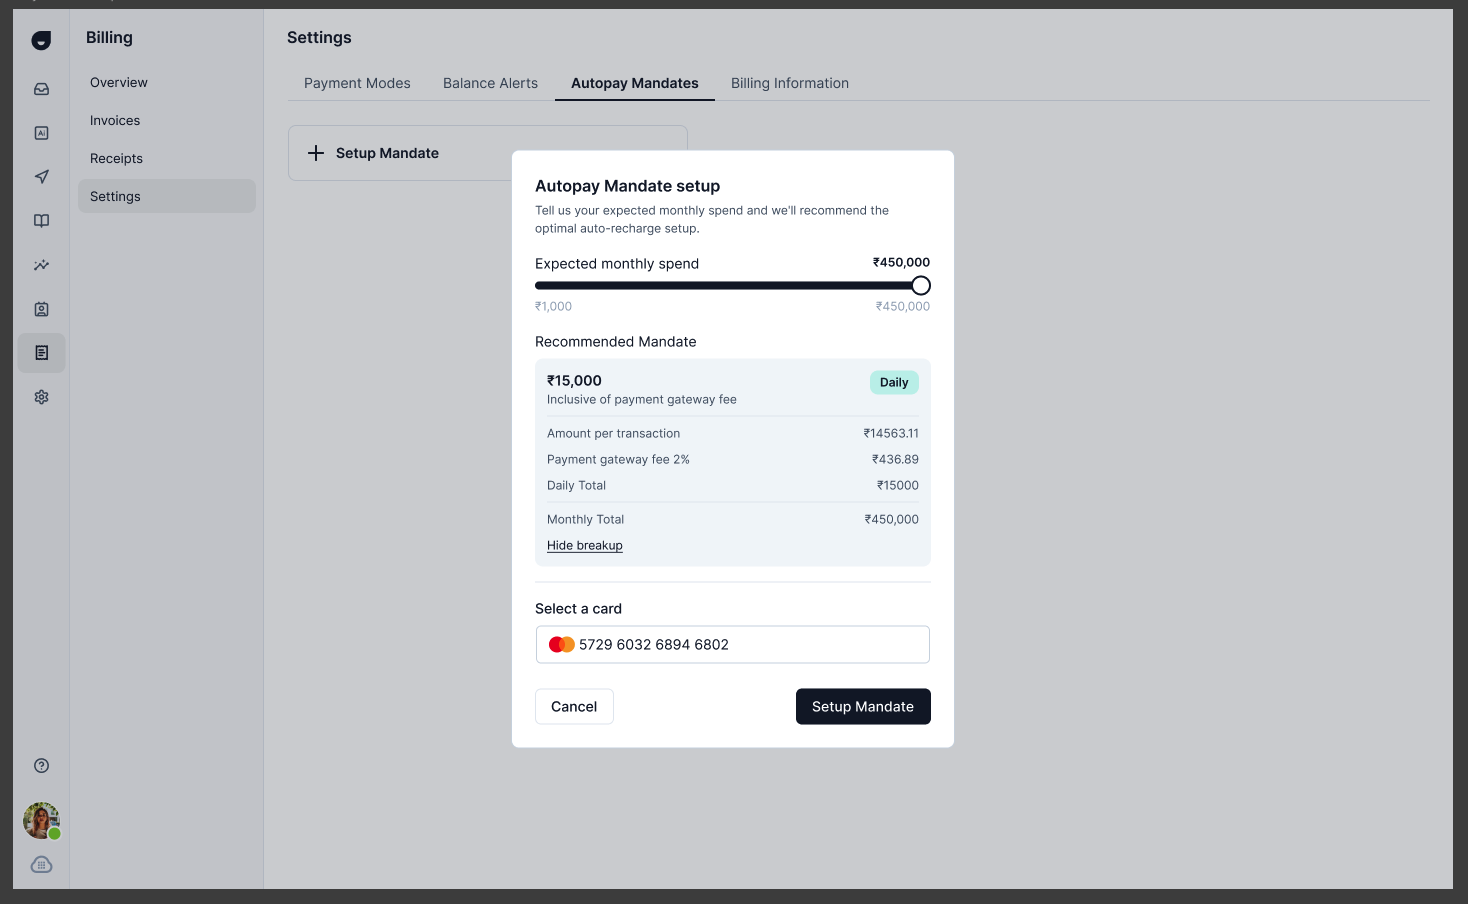Click the user profile avatar
1468x904 pixels.
coord(41,821)
